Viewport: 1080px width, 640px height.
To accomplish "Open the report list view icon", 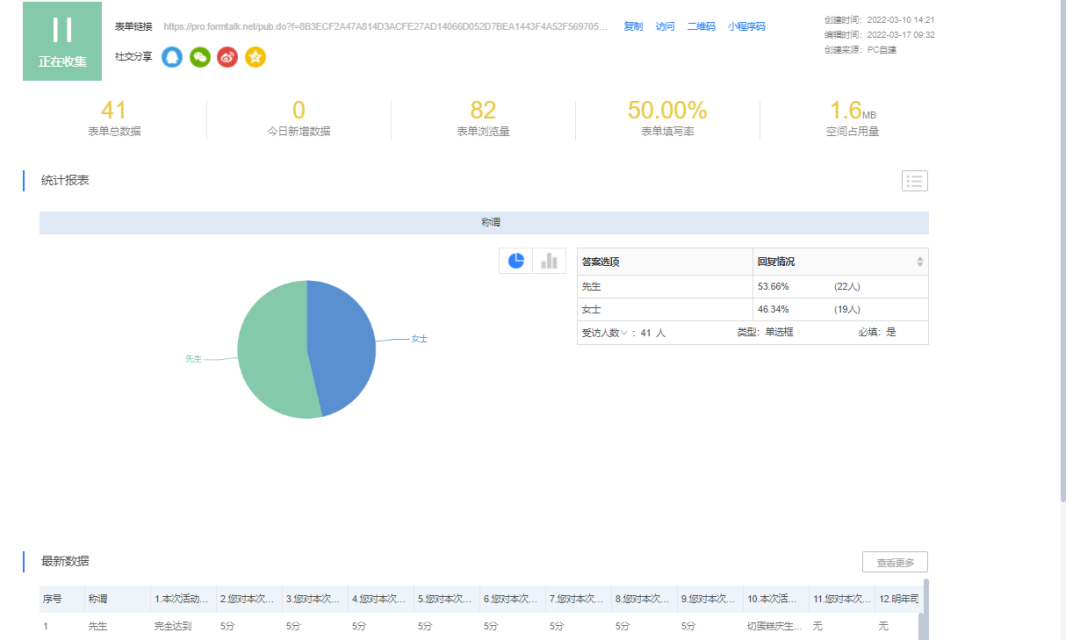I will (915, 181).
